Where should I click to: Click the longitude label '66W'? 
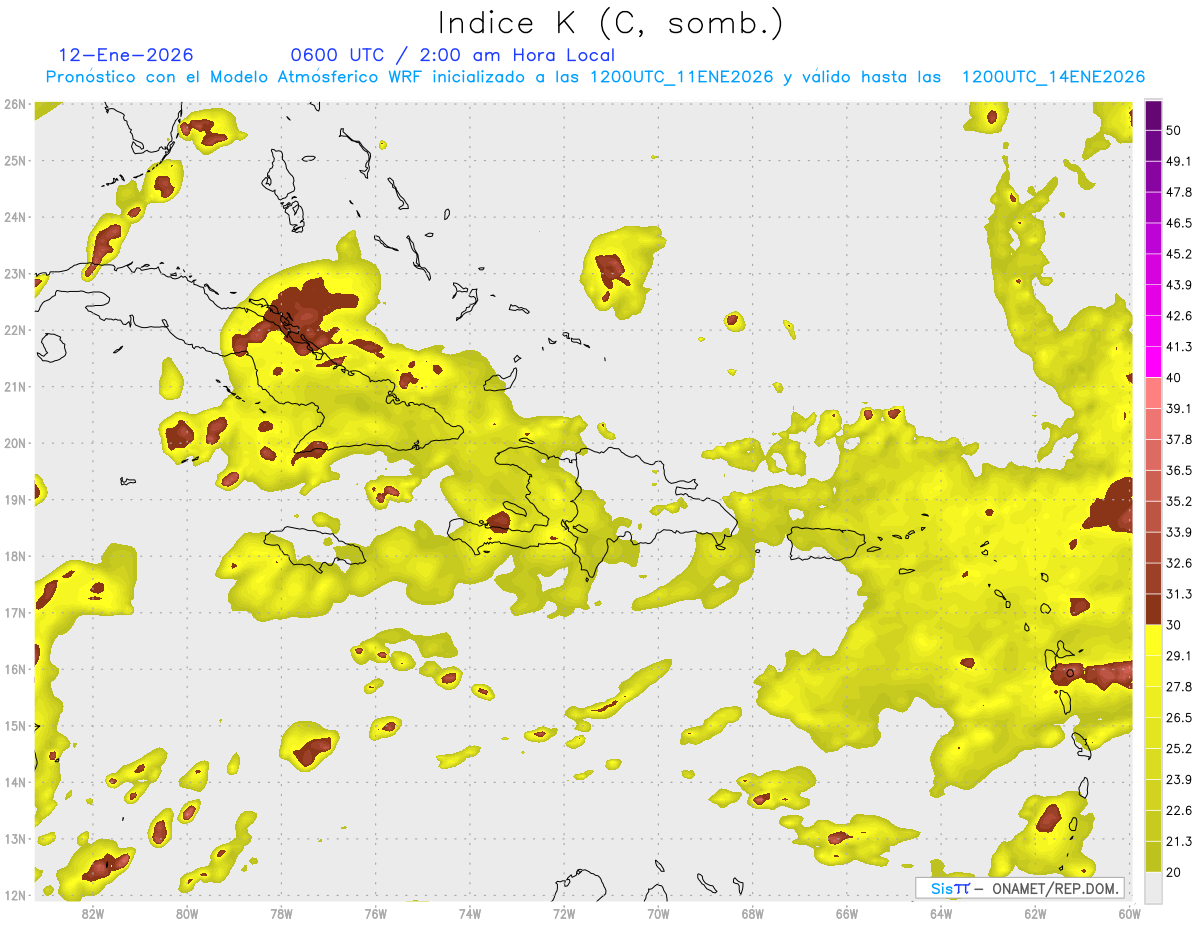click(846, 913)
